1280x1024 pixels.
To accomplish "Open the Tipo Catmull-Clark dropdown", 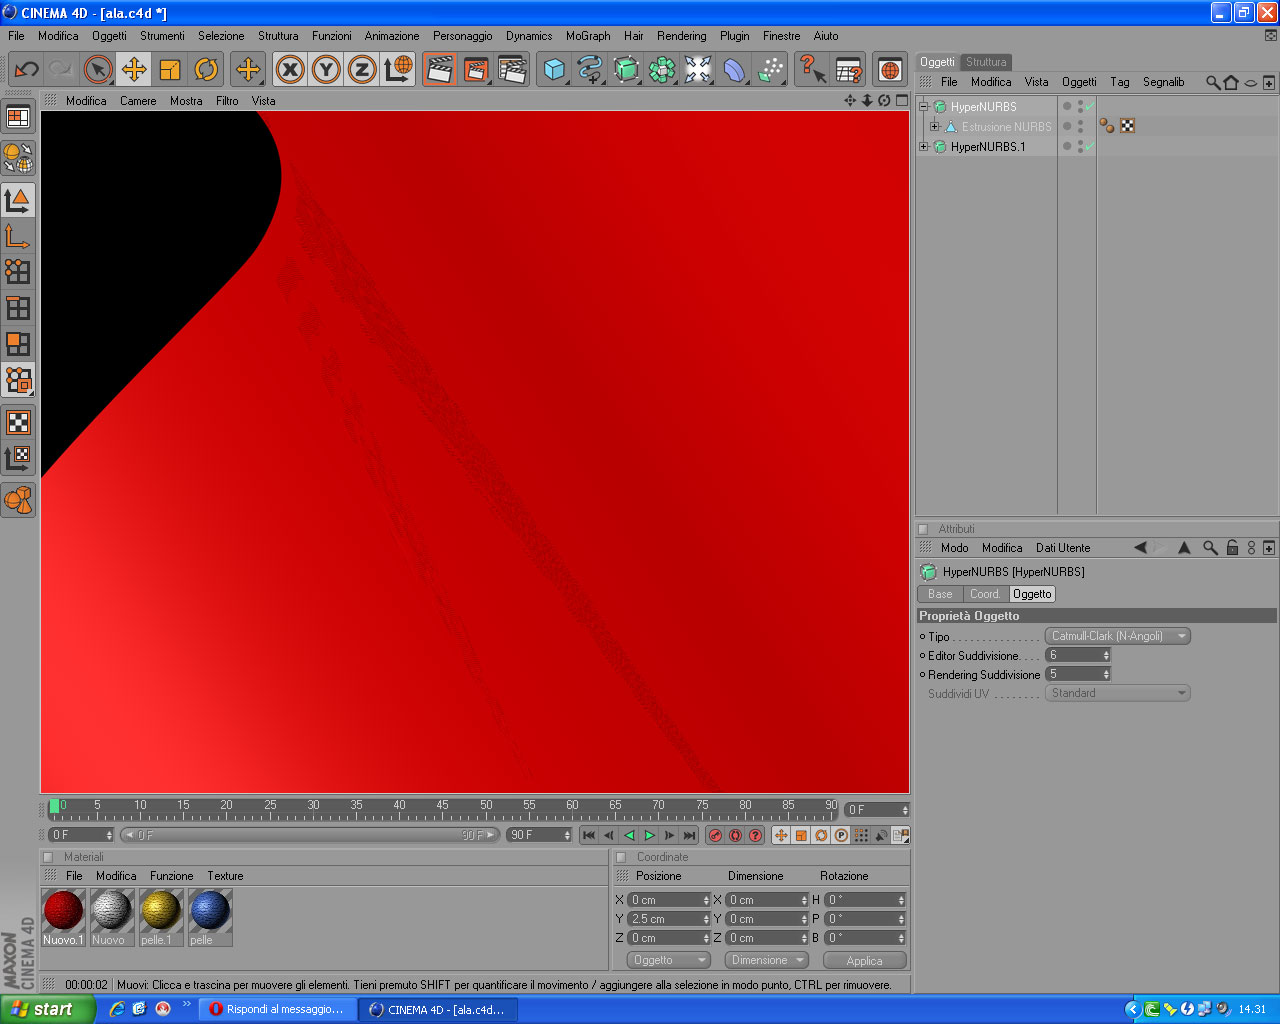I will click(x=1118, y=636).
